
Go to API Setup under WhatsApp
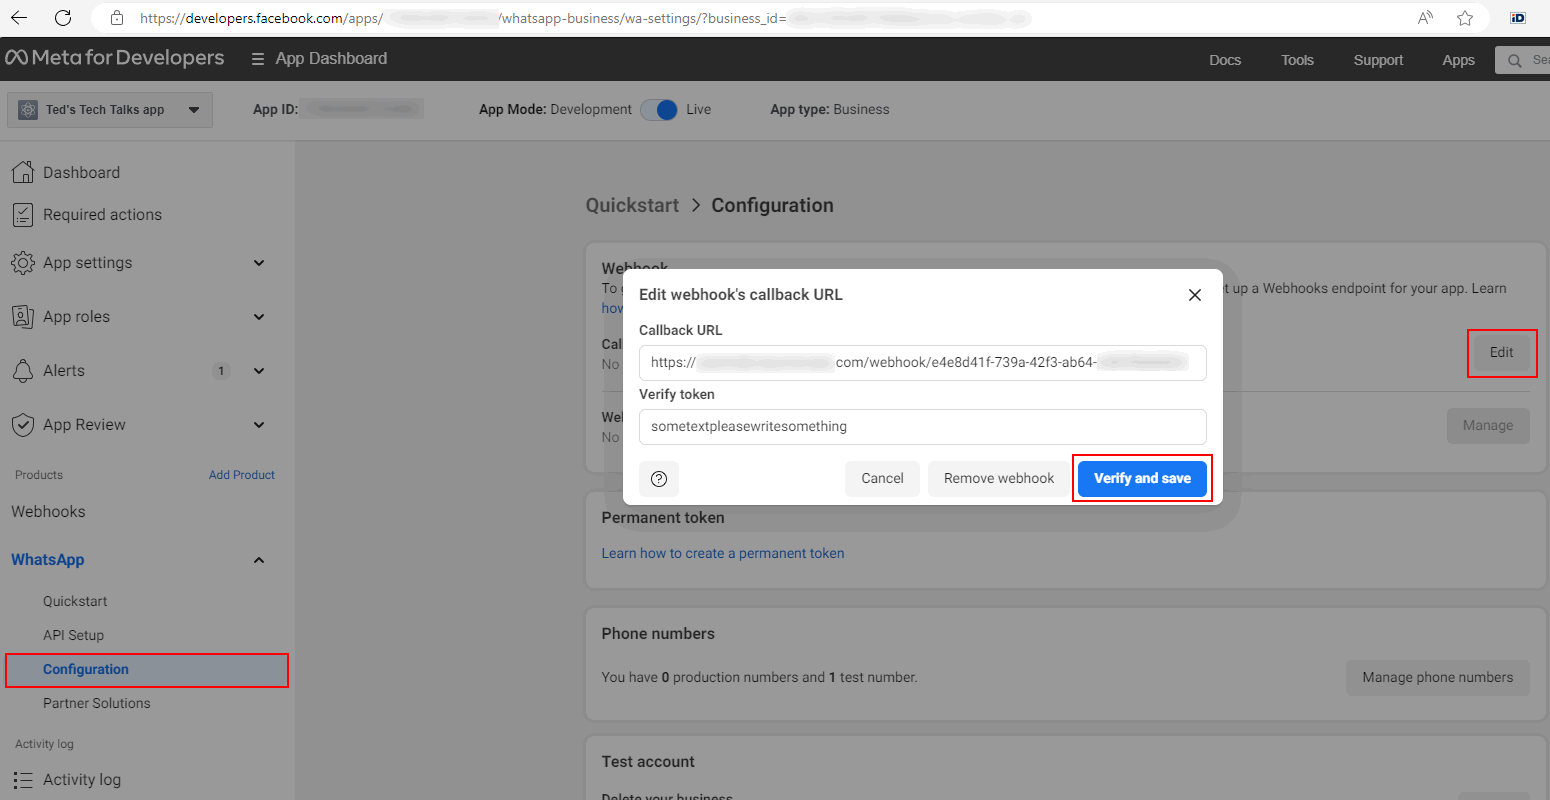point(73,635)
